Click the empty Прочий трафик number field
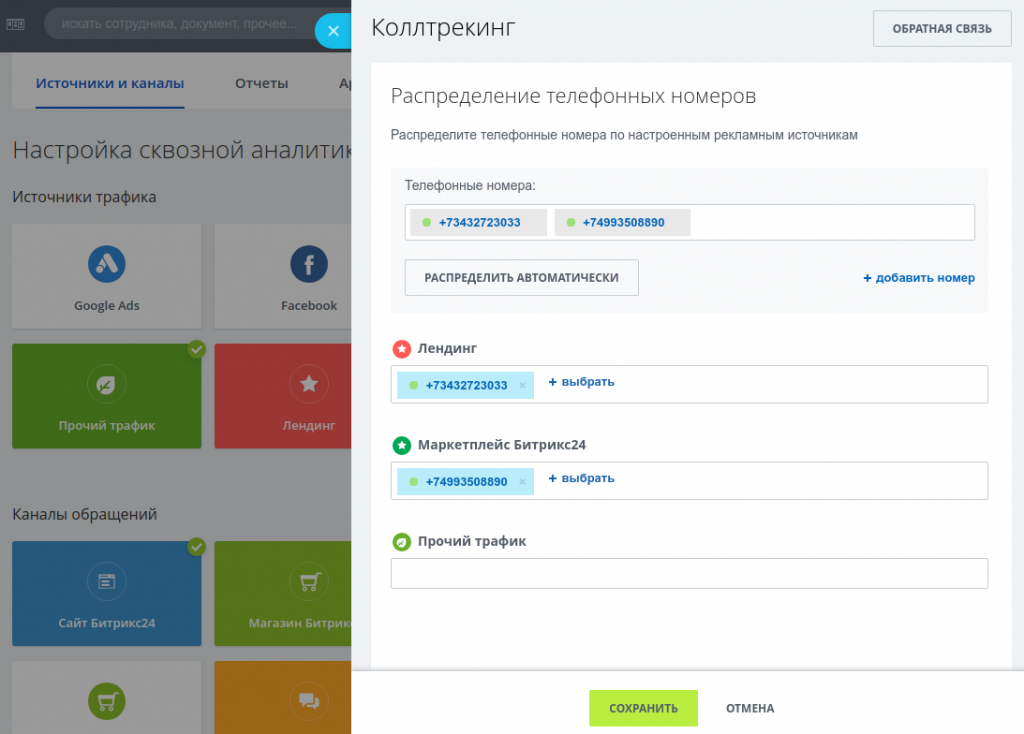The image size is (1024, 734). [688, 574]
